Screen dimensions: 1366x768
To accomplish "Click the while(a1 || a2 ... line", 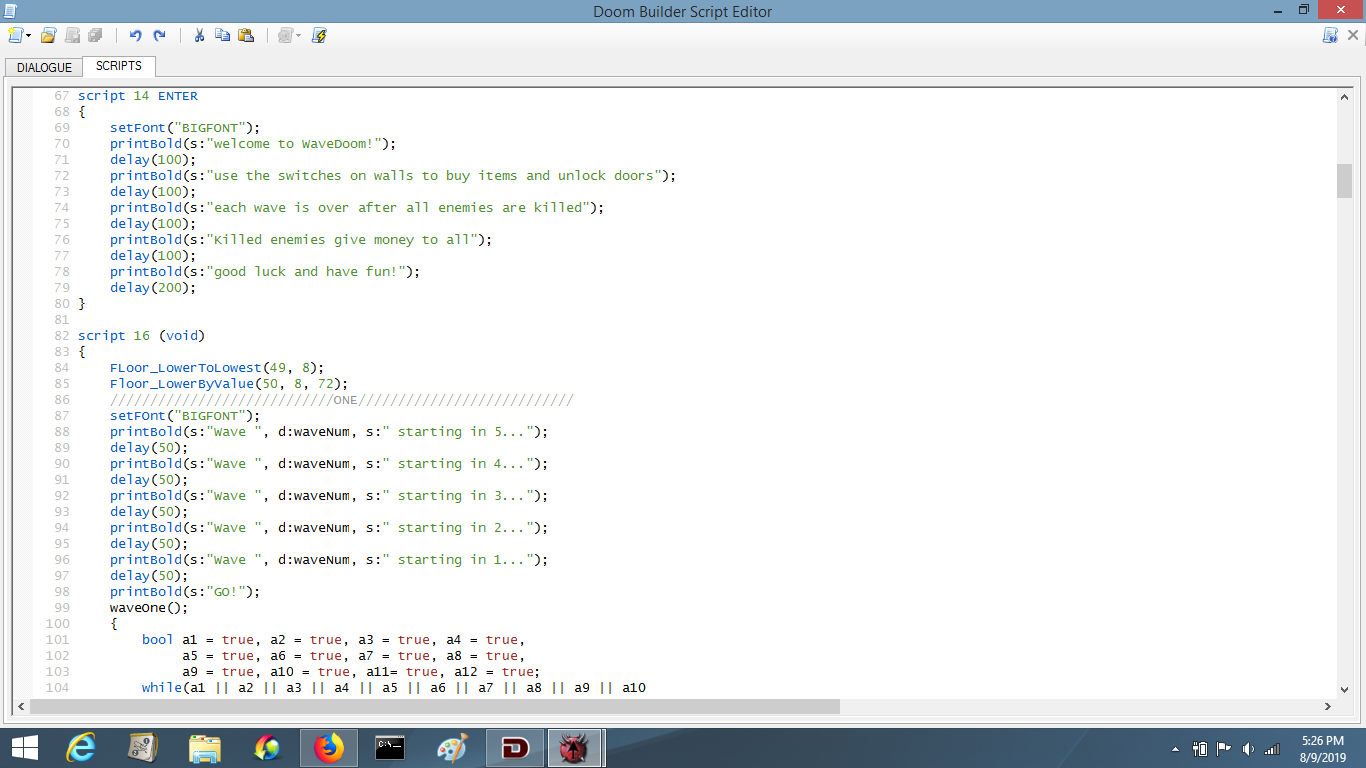I will coord(394,688).
